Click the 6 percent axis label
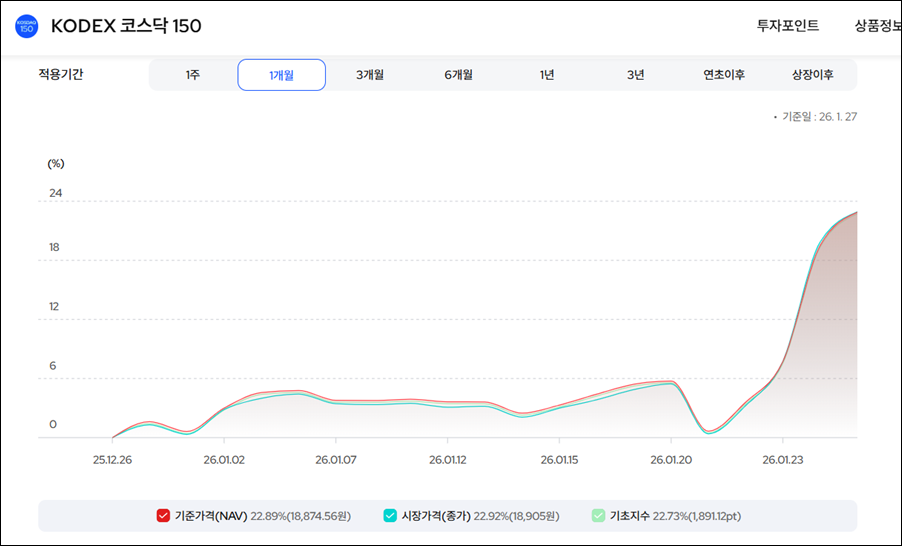This screenshot has height=546, width=902. coord(53,366)
